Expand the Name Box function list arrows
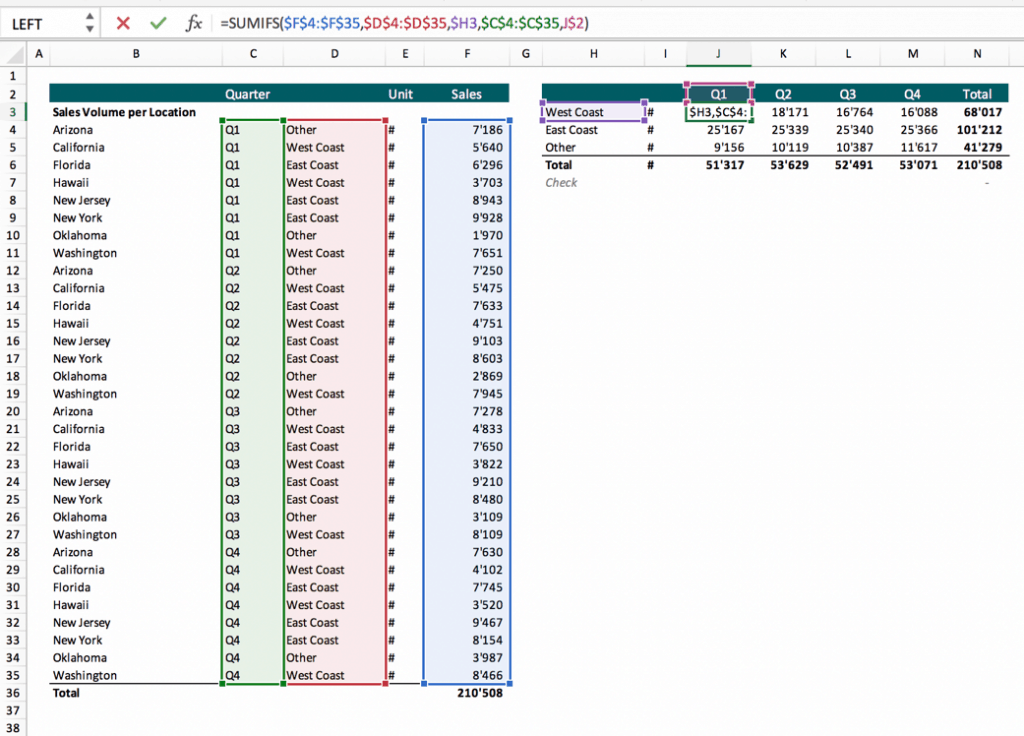Viewport: 1024px width, 736px height. pyautogui.click(x=89, y=24)
